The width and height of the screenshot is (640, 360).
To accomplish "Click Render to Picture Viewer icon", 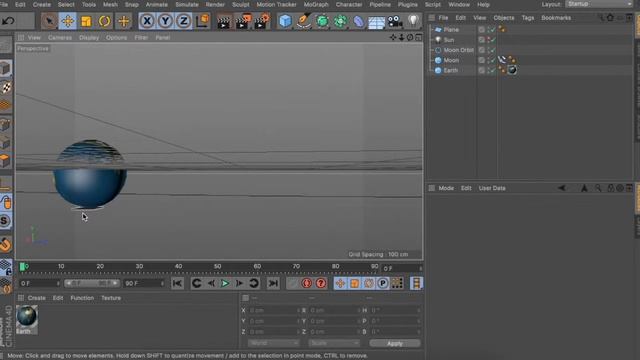I will [243, 21].
